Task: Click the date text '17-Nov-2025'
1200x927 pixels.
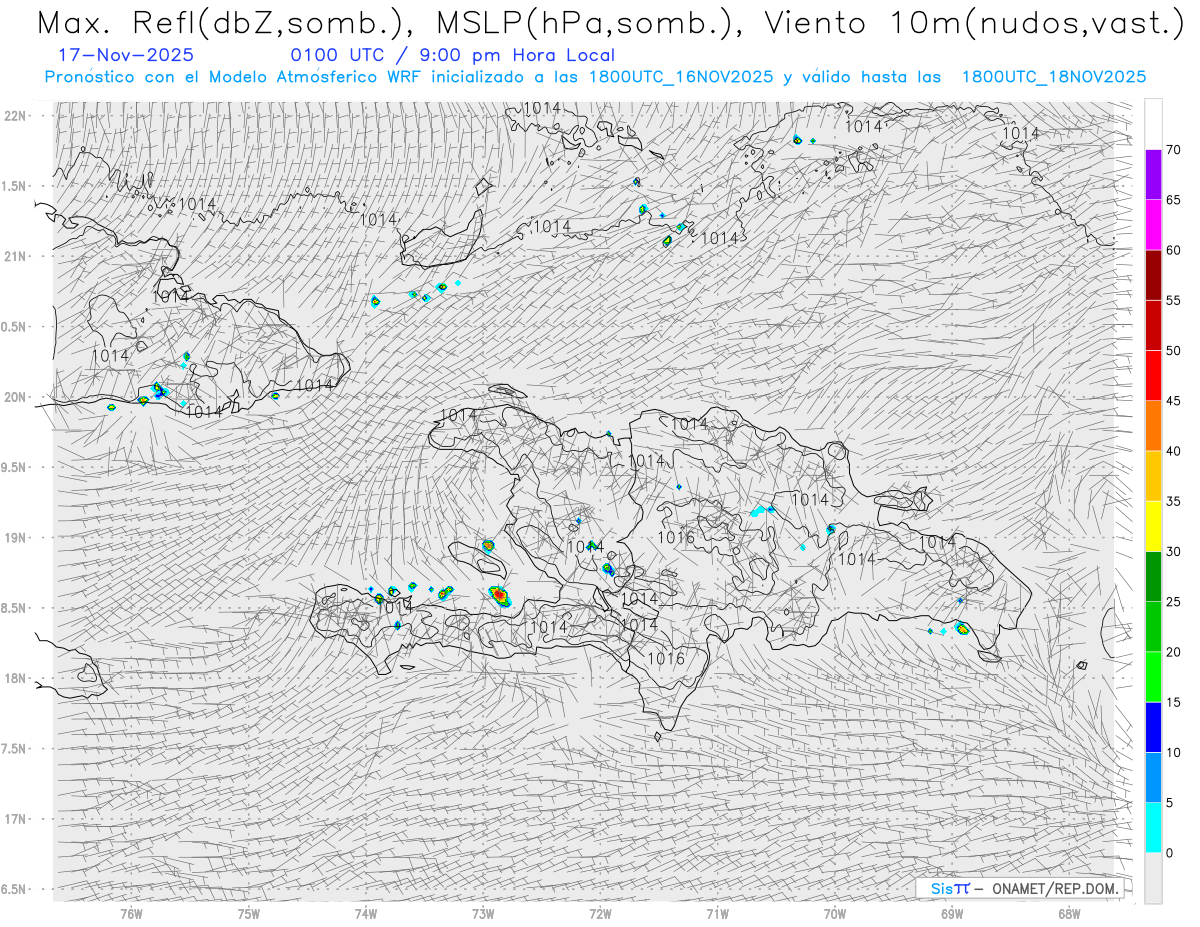Action: (127, 56)
